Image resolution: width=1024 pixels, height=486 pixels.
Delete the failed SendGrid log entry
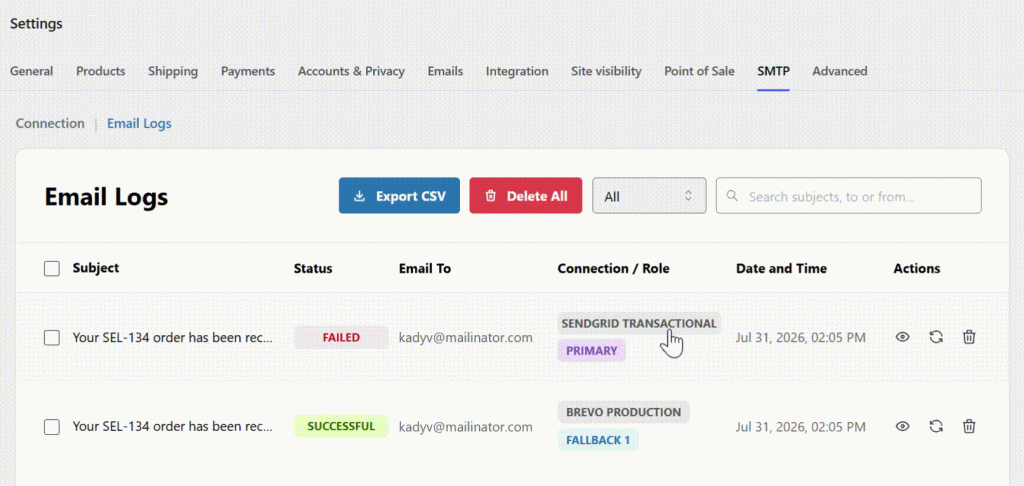coord(969,337)
